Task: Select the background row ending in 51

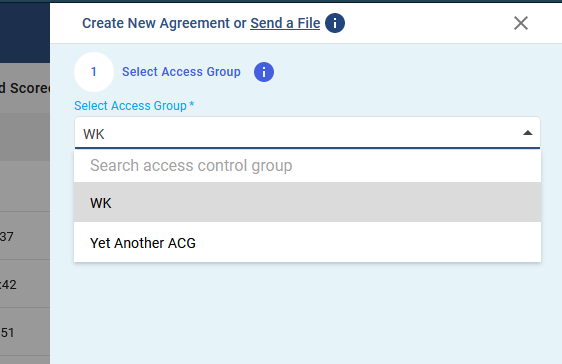Action: tap(25, 332)
